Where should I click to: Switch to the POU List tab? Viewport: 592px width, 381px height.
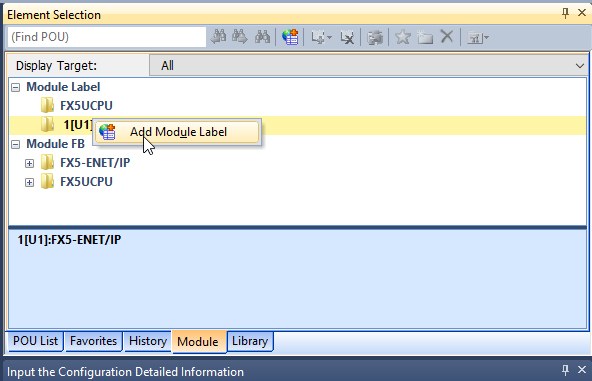tap(35, 341)
